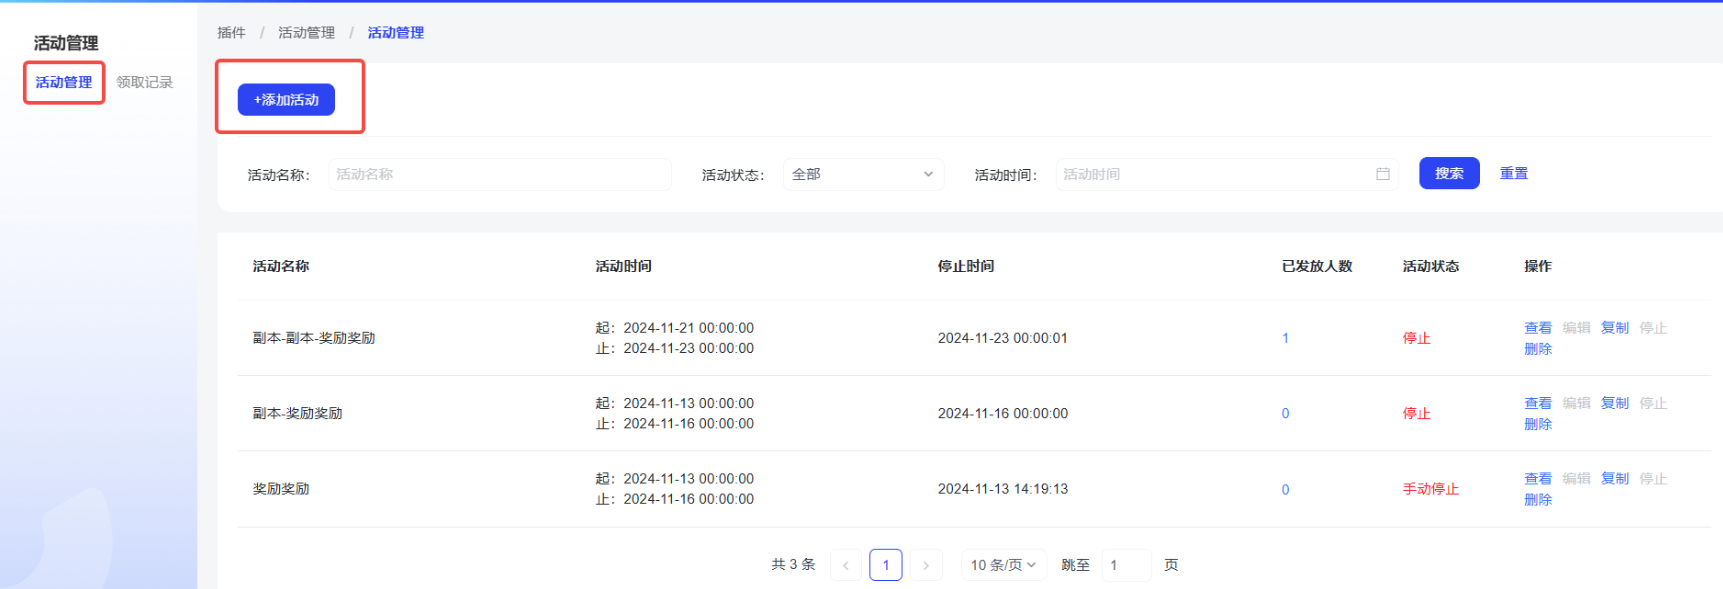
Task: Click 删除 for the 副本-副本-奖励奖励 row
Action: click(x=1537, y=349)
